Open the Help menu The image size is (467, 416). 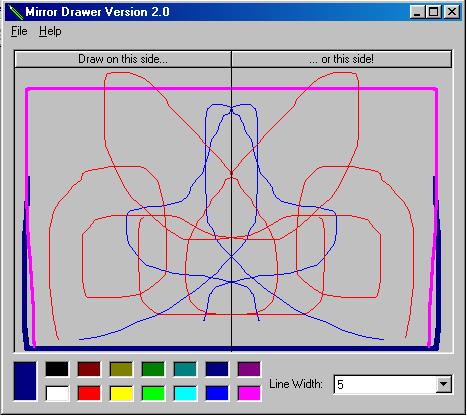pyautogui.click(x=50, y=31)
